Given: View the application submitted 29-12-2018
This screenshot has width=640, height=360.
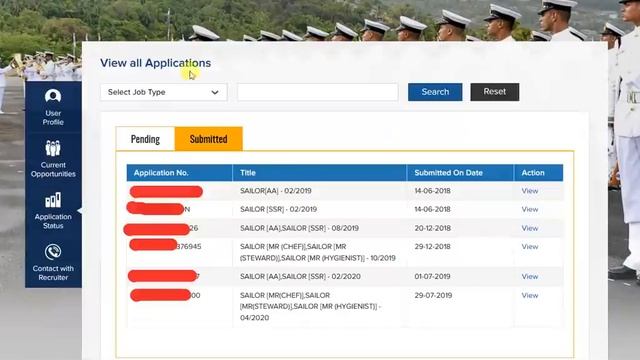Looking at the screenshot, I should [530, 247].
